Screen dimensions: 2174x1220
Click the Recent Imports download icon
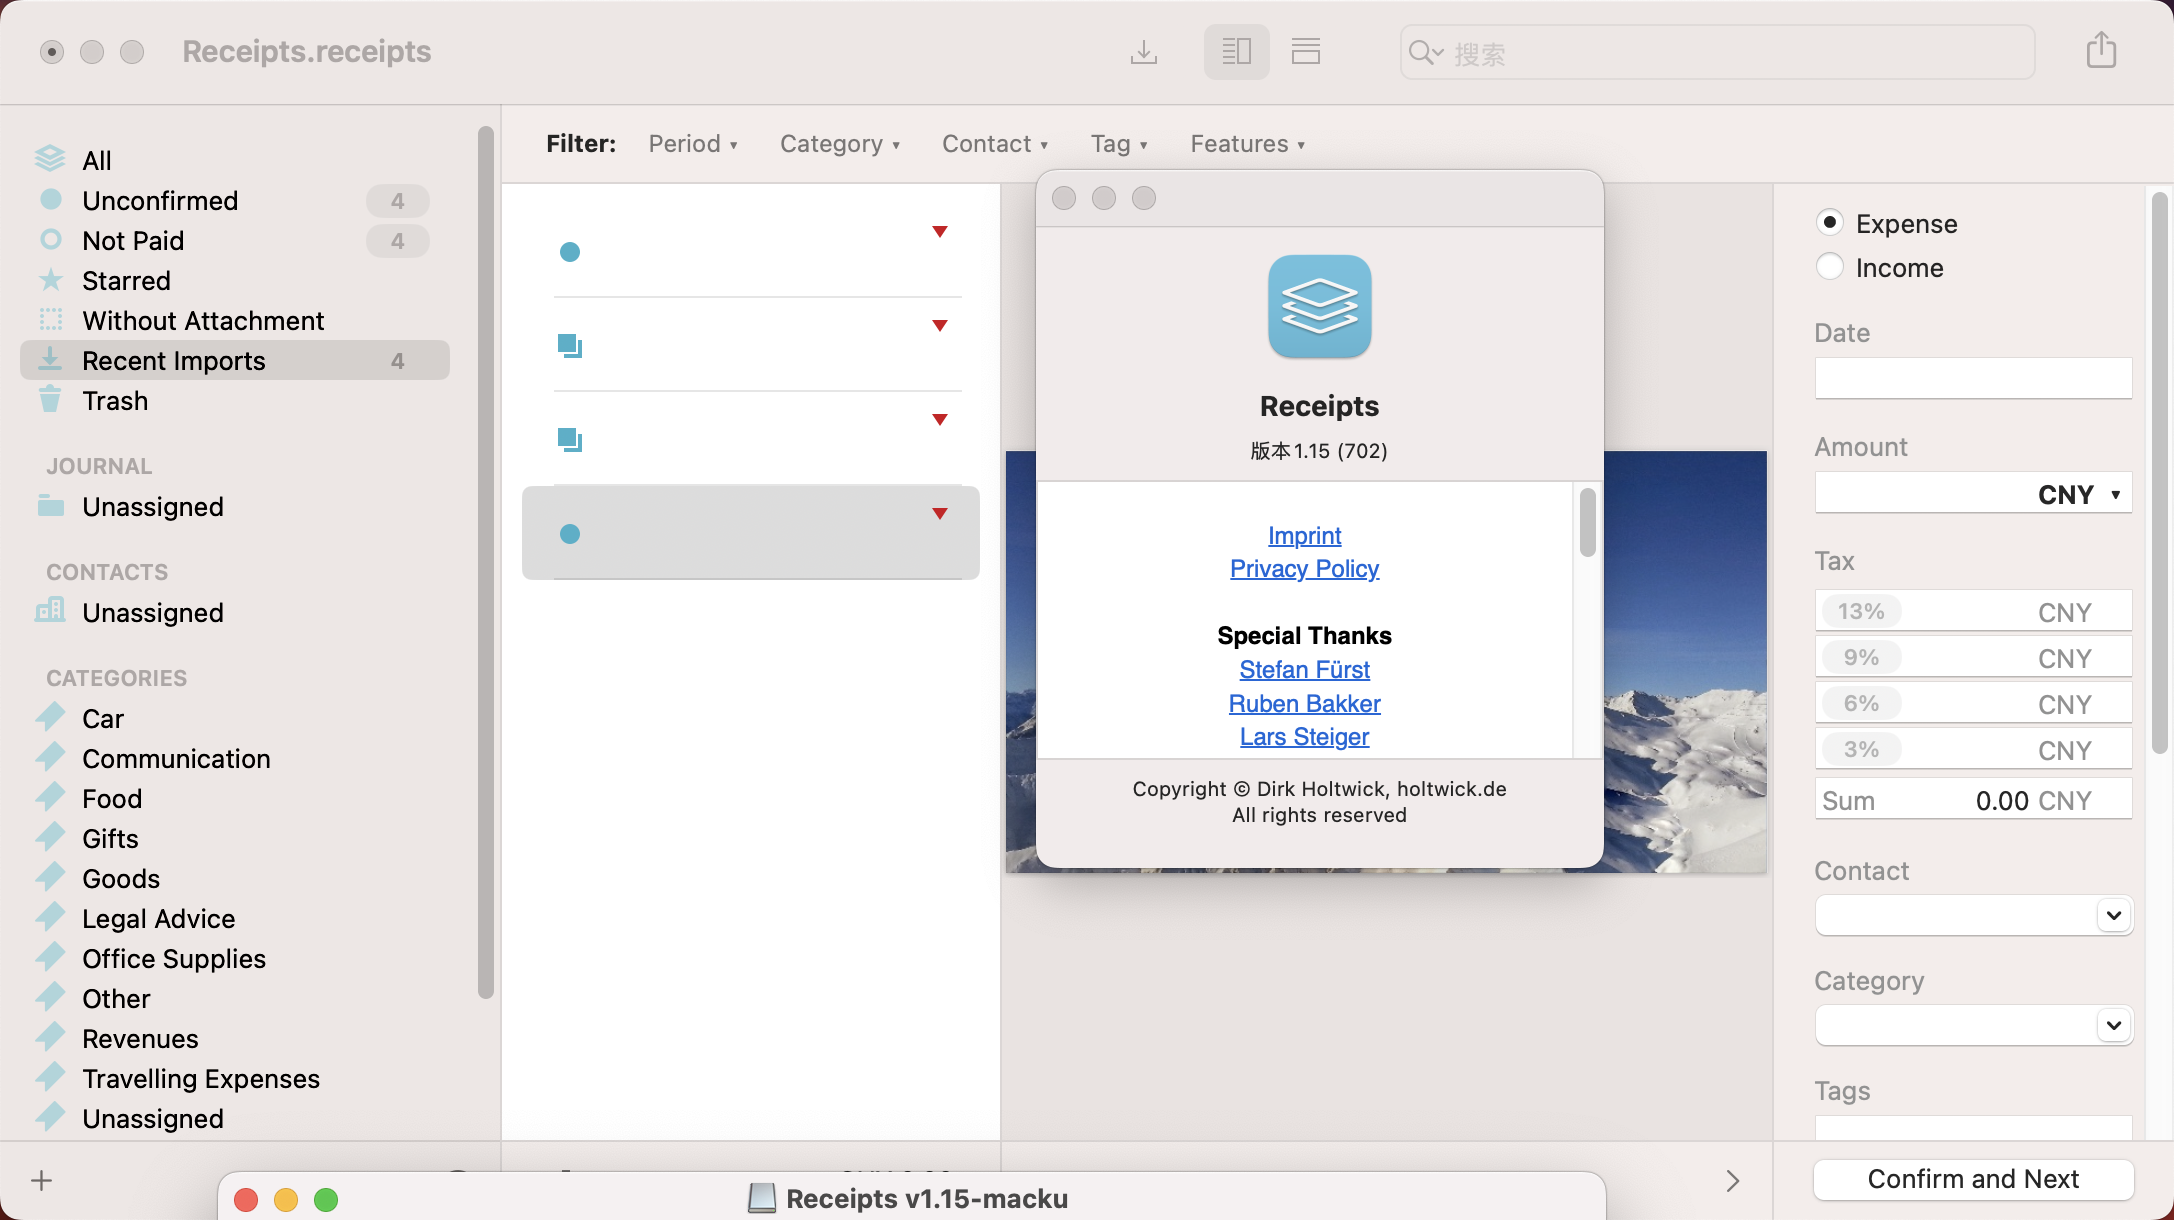pos(50,358)
